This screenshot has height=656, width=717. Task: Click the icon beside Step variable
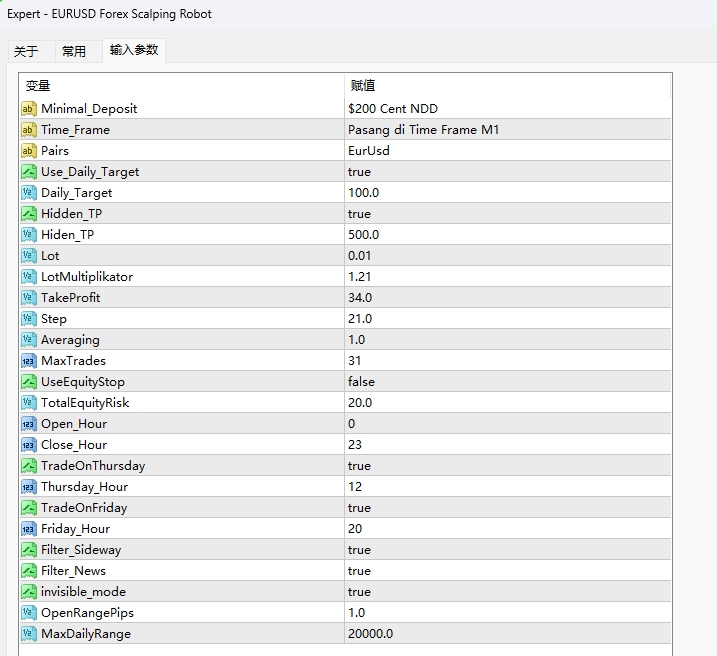coord(29,319)
